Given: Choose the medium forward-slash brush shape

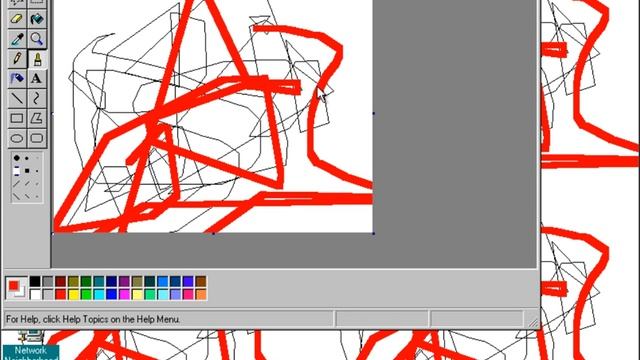Looking at the screenshot, I should pyautogui.click(x=27, y=184).
